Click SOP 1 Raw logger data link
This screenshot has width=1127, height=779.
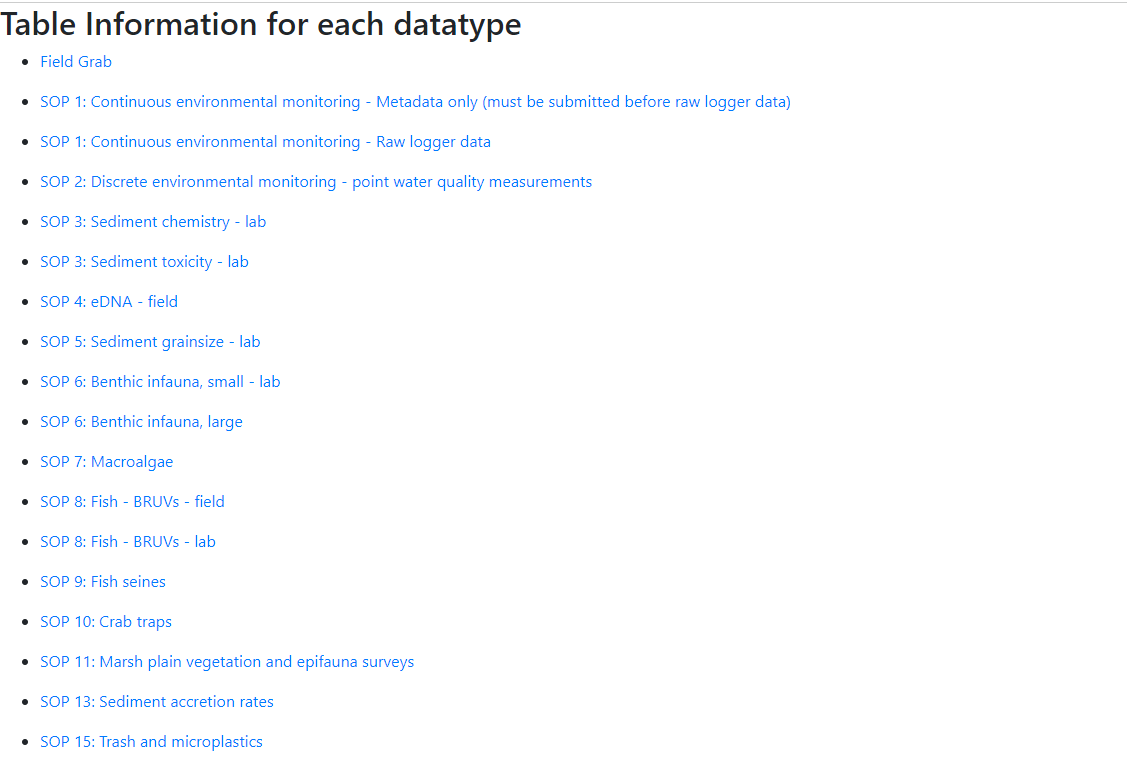click(x=265, y=142)
